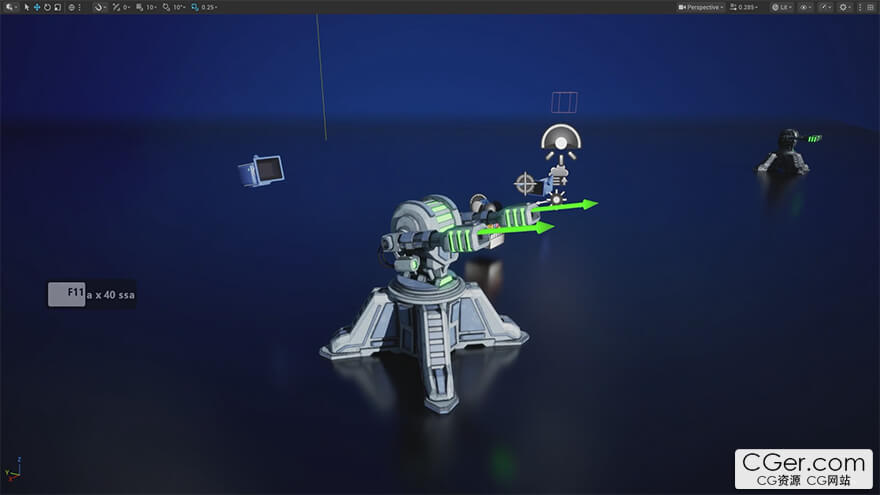Viewport: 880px width, 495px height.
Task: Toggle scale snapping icon
Action: pos(195,7)
